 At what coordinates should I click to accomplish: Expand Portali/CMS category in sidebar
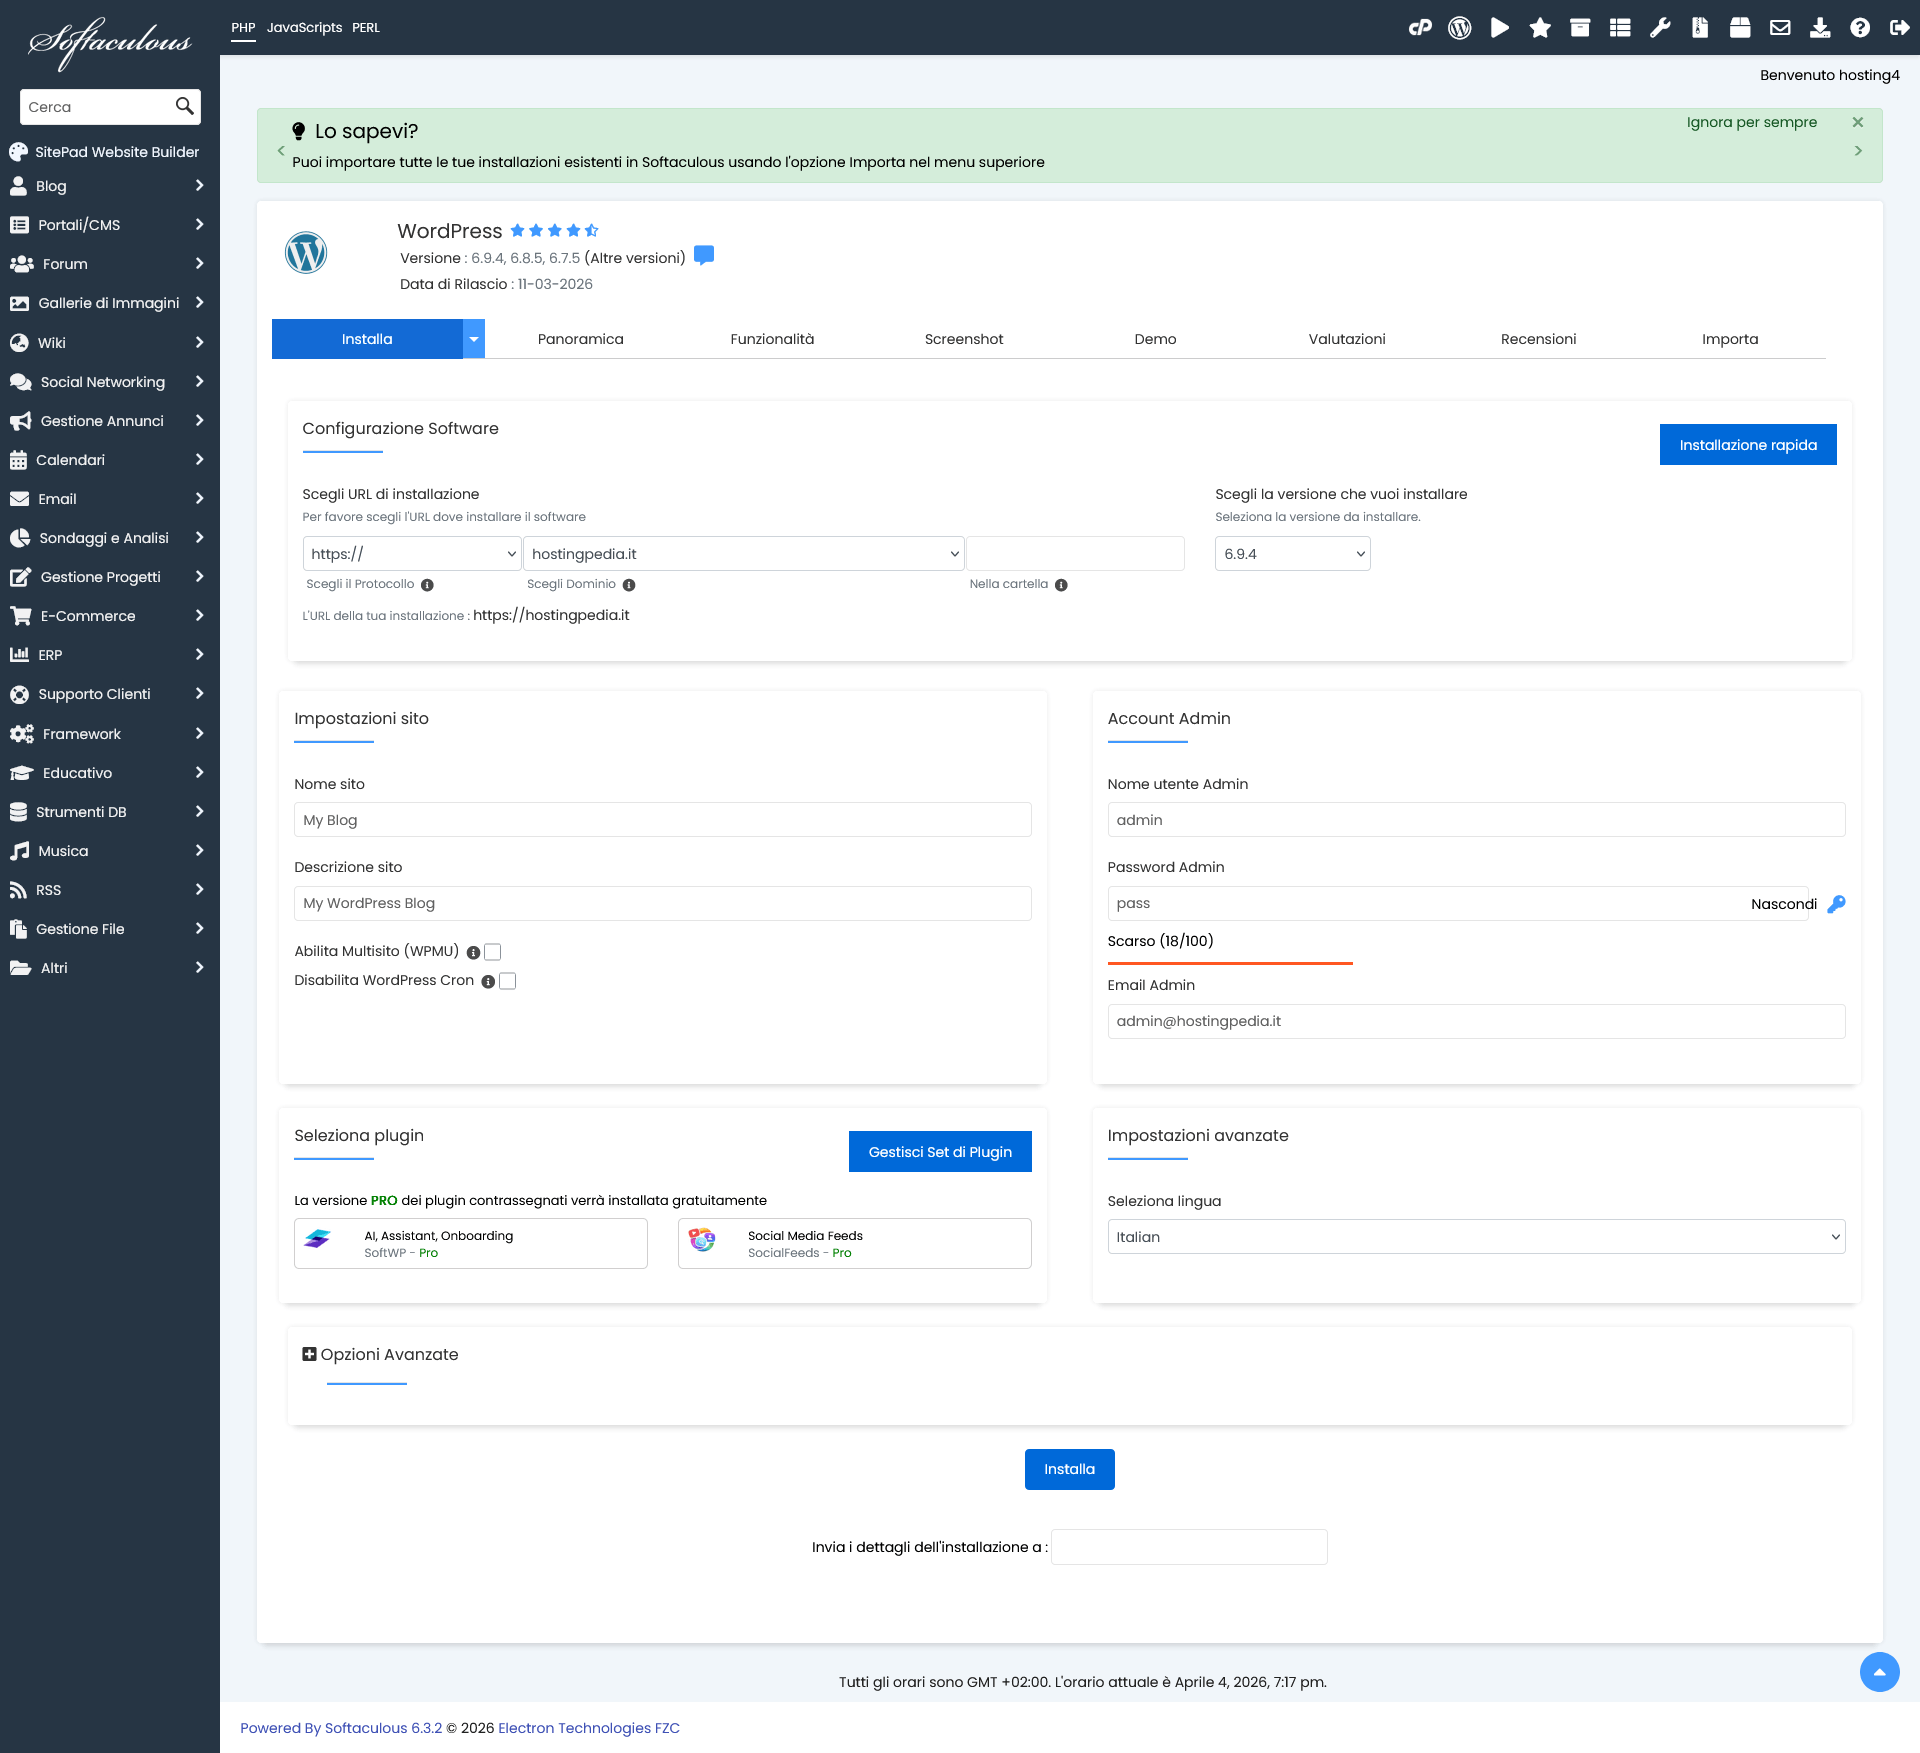[x=110, y=225]
